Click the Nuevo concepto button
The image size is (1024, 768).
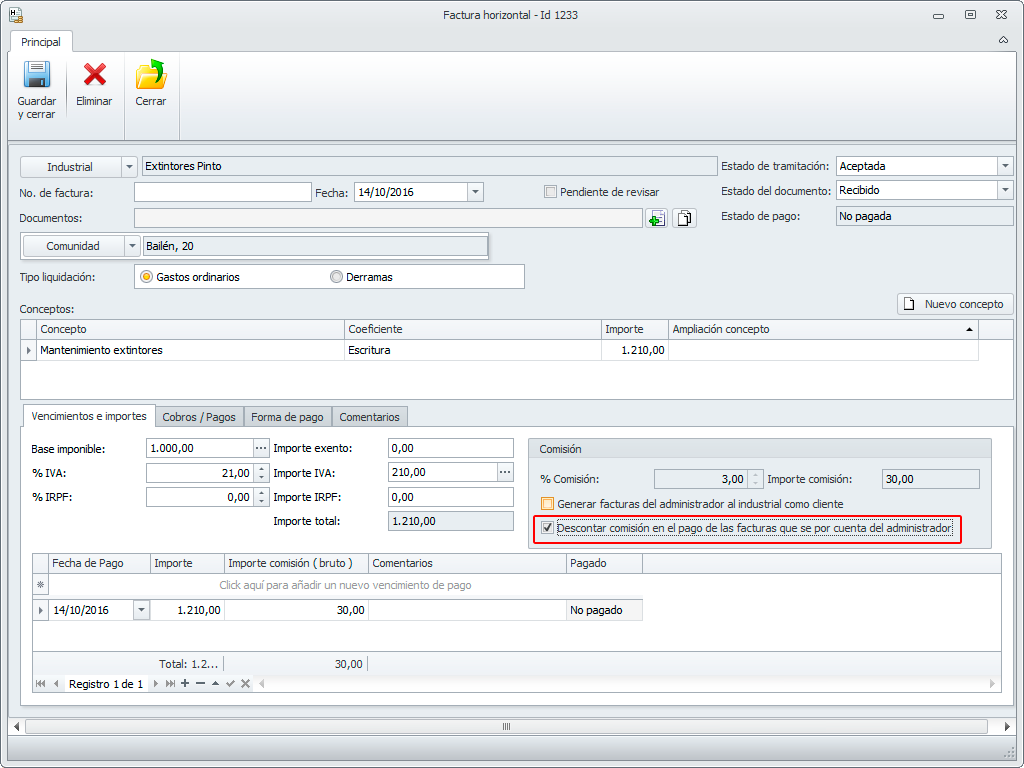pos(955,304)
